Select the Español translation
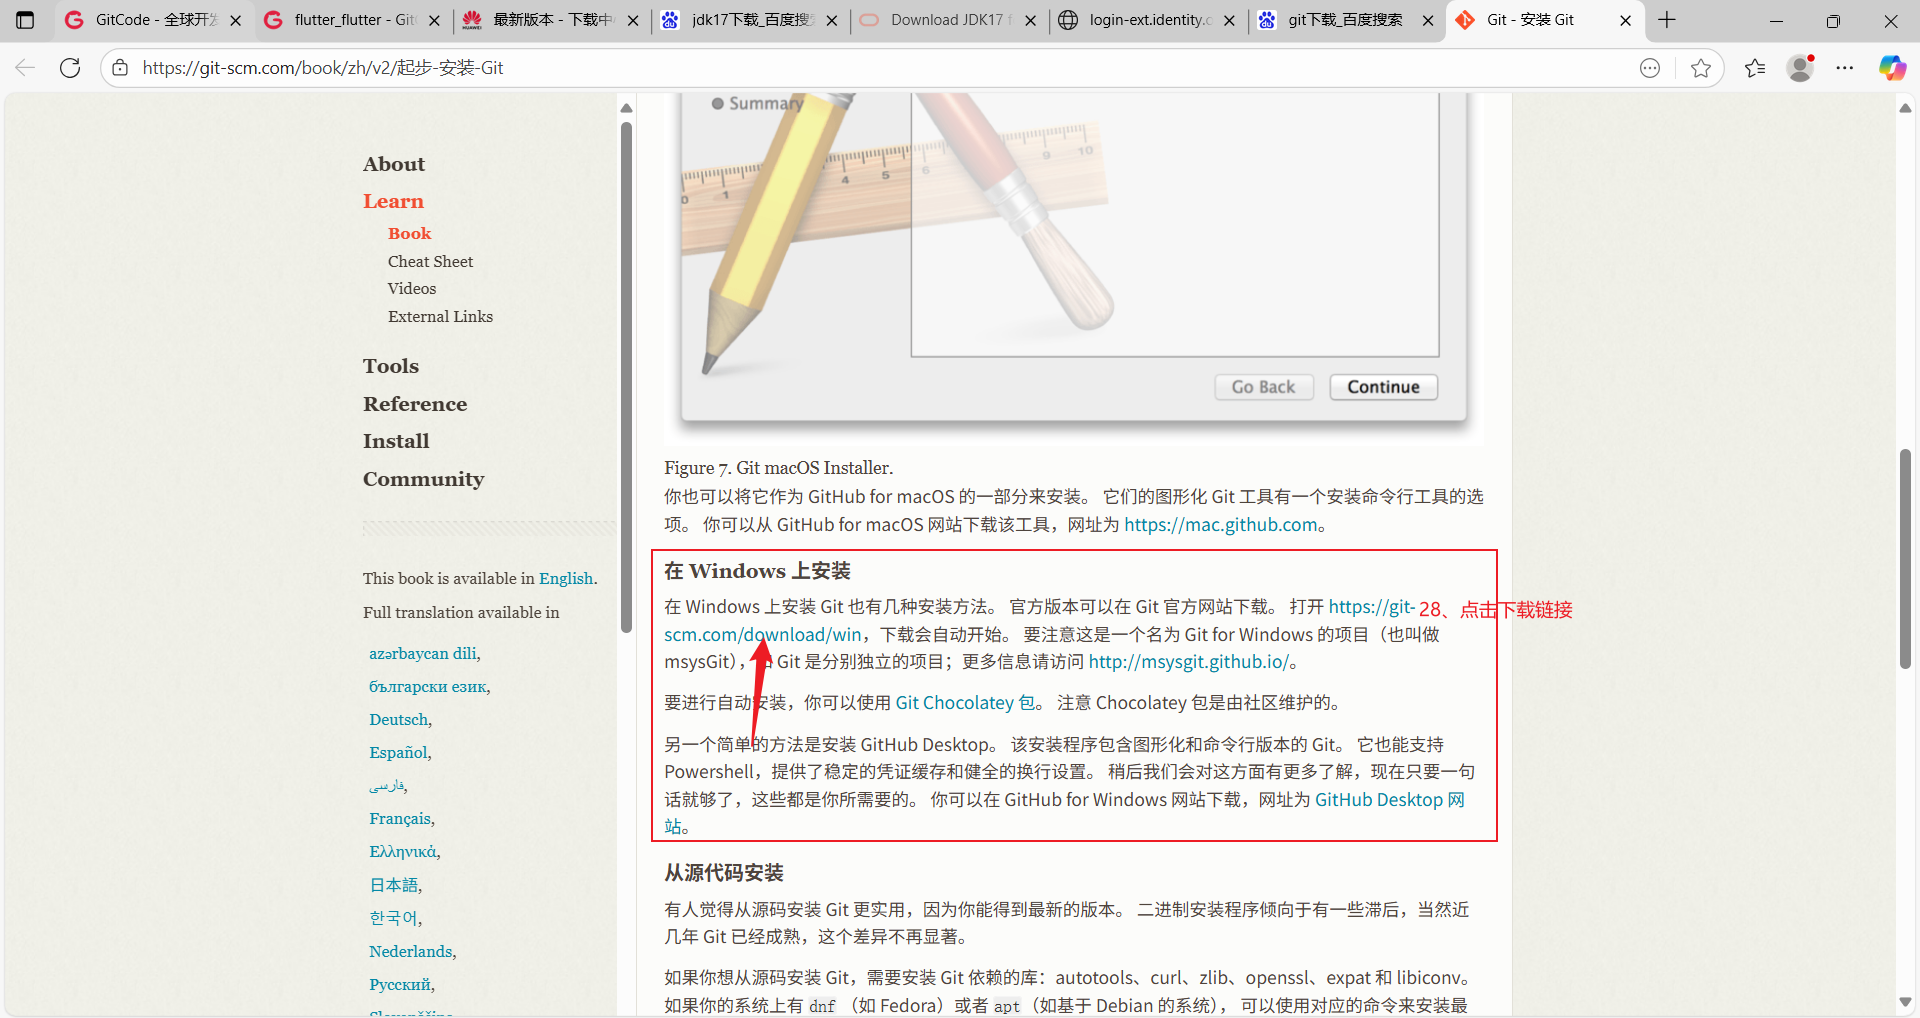1920x1018 pixels. pyautogui.click(x=398, y=752)
